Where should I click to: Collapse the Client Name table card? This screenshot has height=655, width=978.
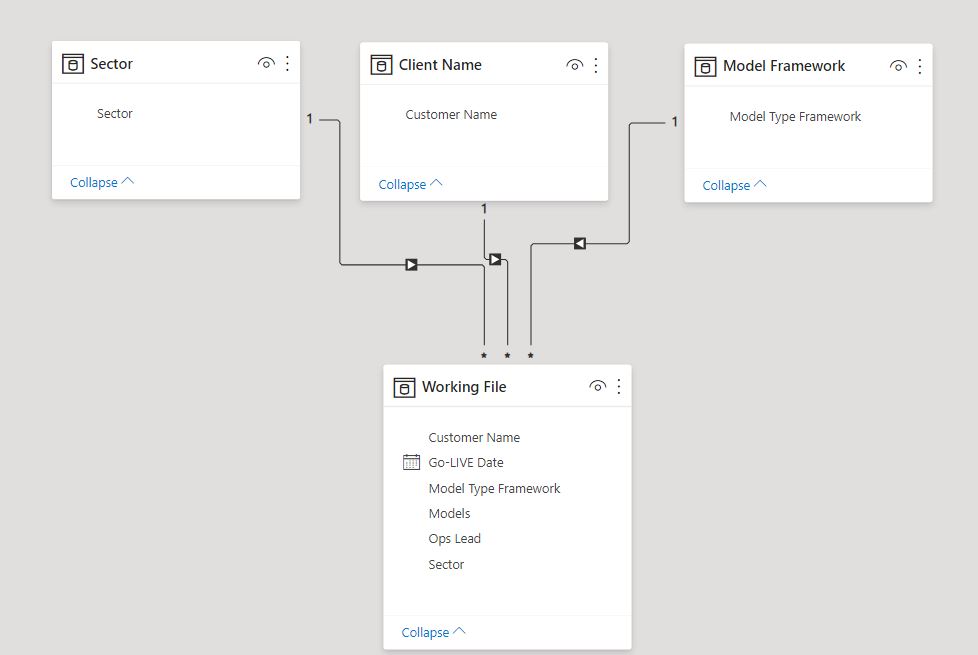410,184
